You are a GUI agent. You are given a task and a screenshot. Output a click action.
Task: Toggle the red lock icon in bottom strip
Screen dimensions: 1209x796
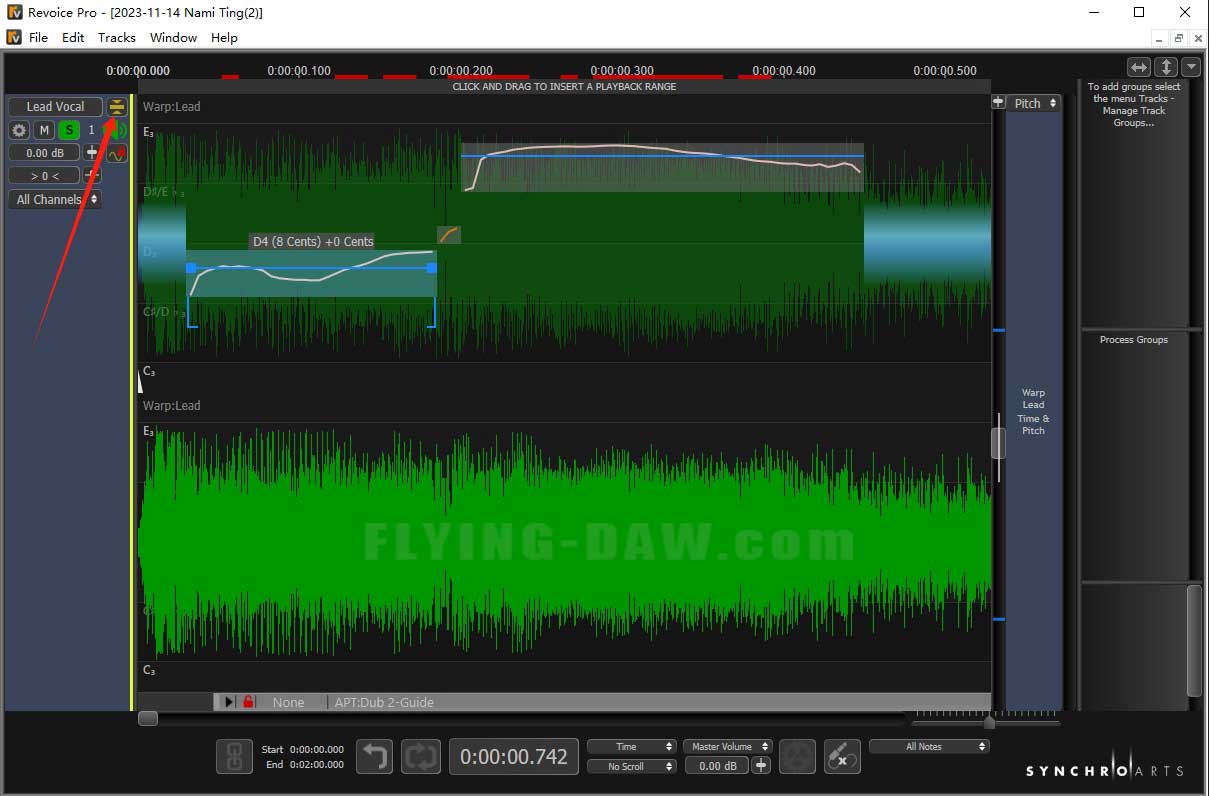[x=248, y=702]
